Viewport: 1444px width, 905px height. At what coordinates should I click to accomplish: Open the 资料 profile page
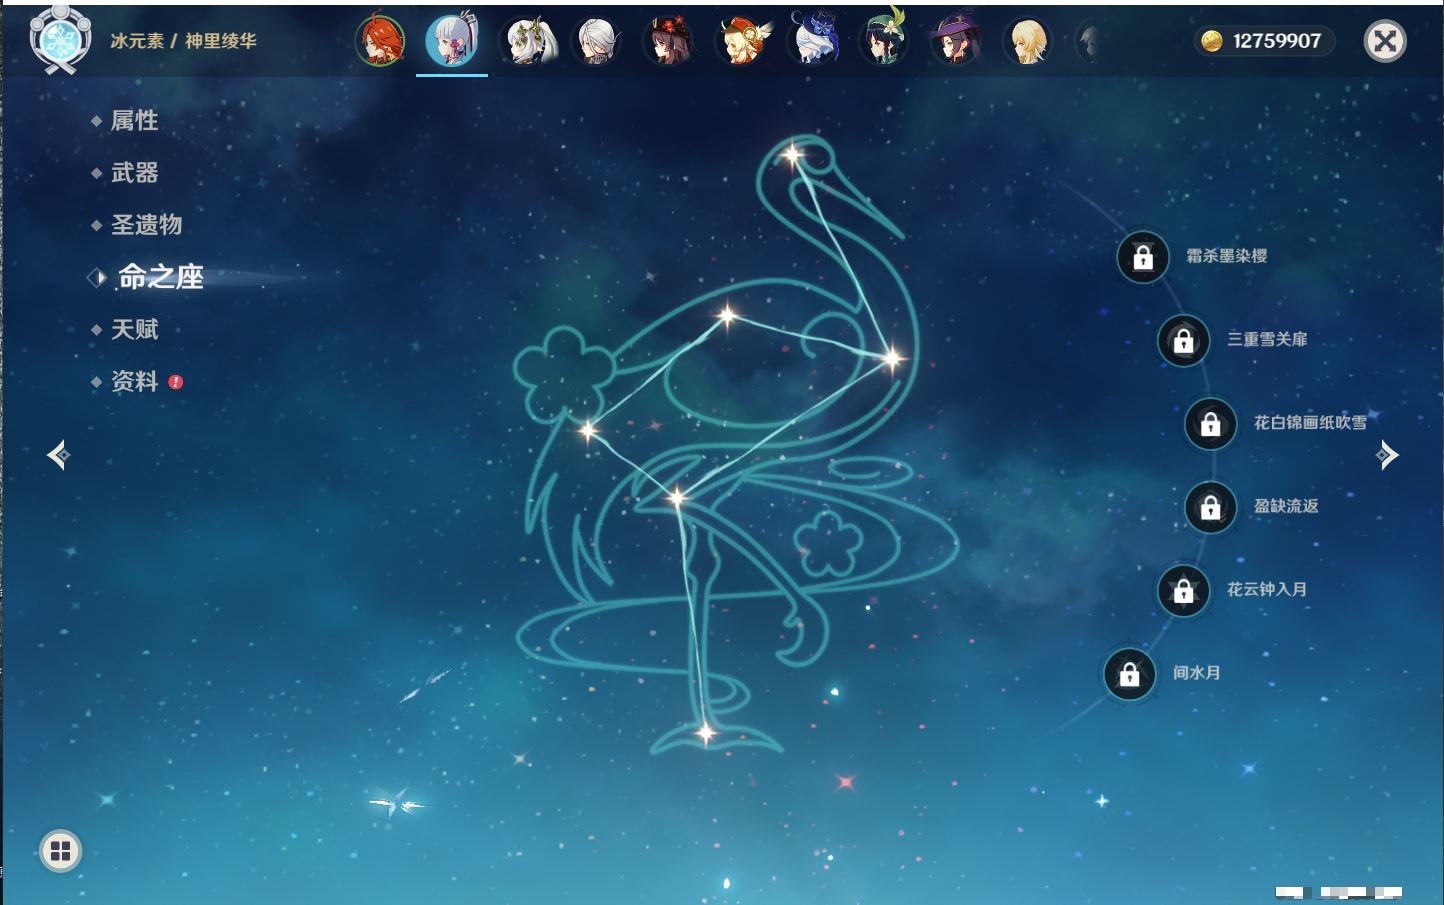point(134,381)
